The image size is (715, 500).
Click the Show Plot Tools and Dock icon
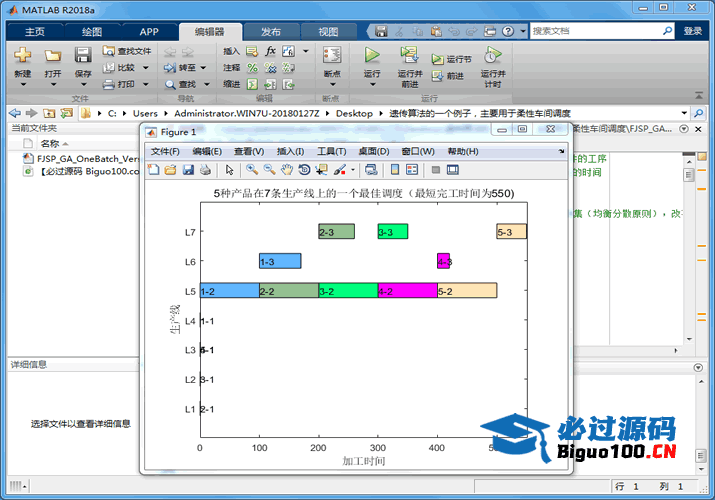pos(453,170)
